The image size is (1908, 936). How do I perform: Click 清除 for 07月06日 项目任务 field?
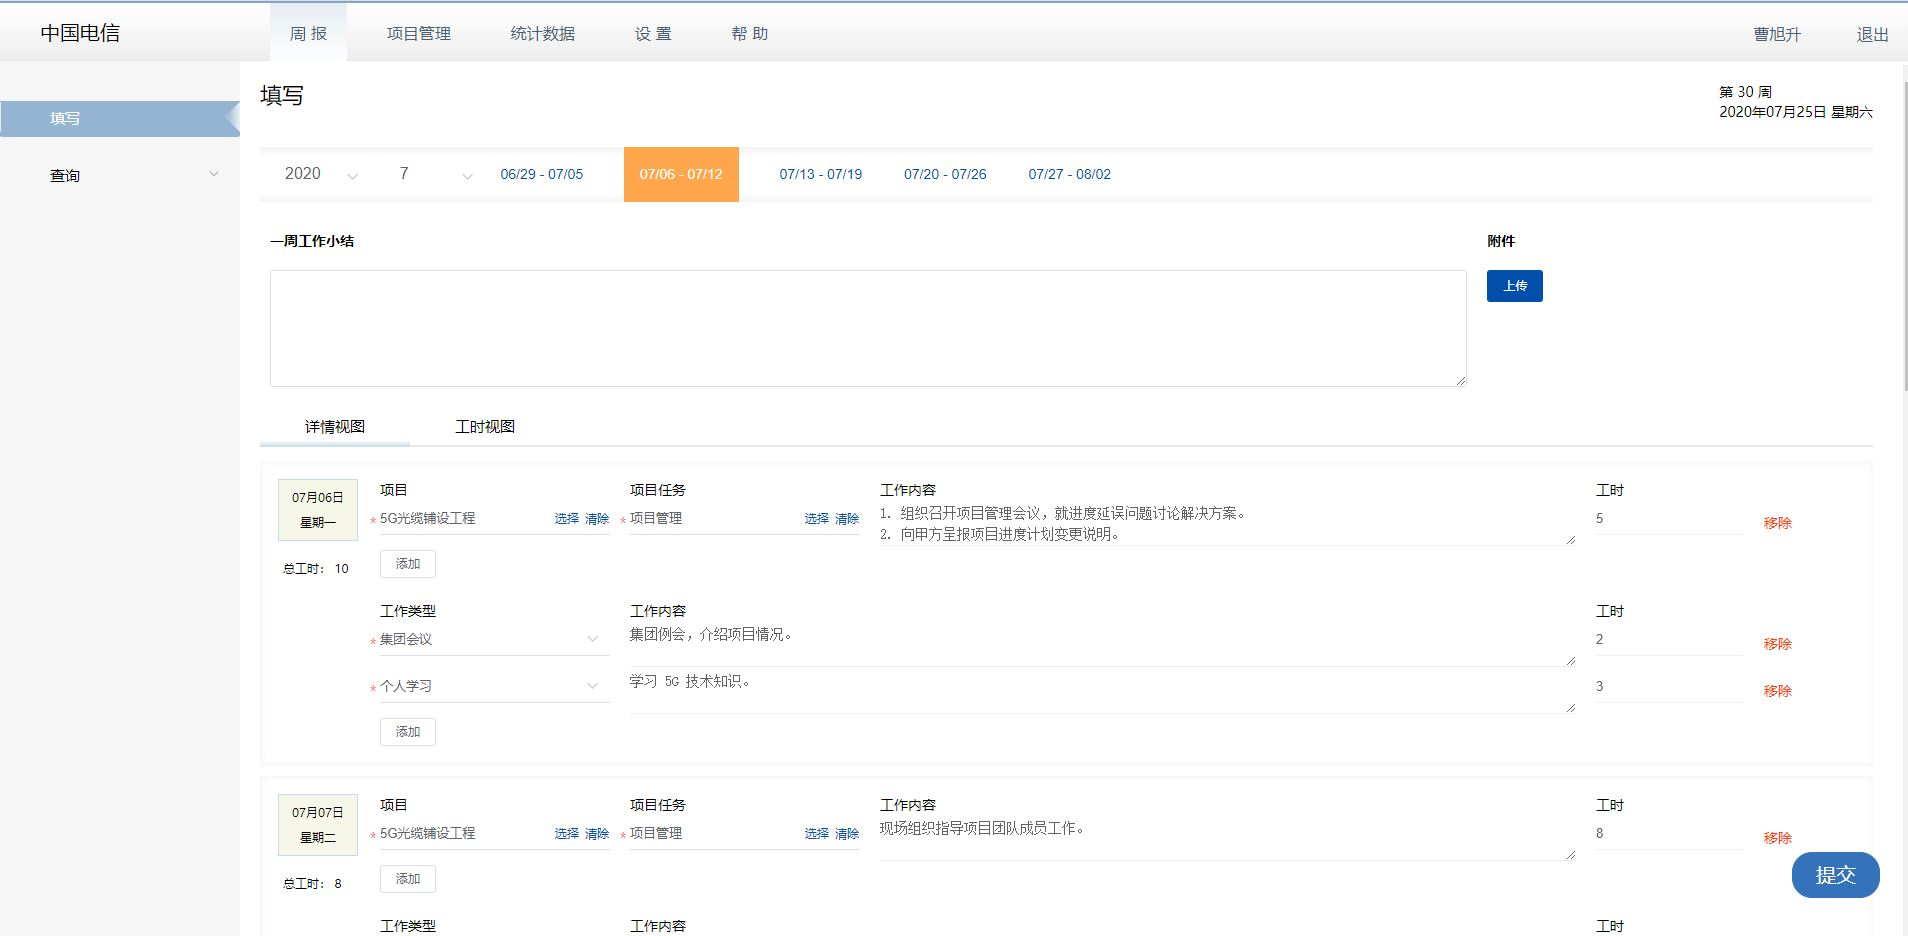click(847, 519)
